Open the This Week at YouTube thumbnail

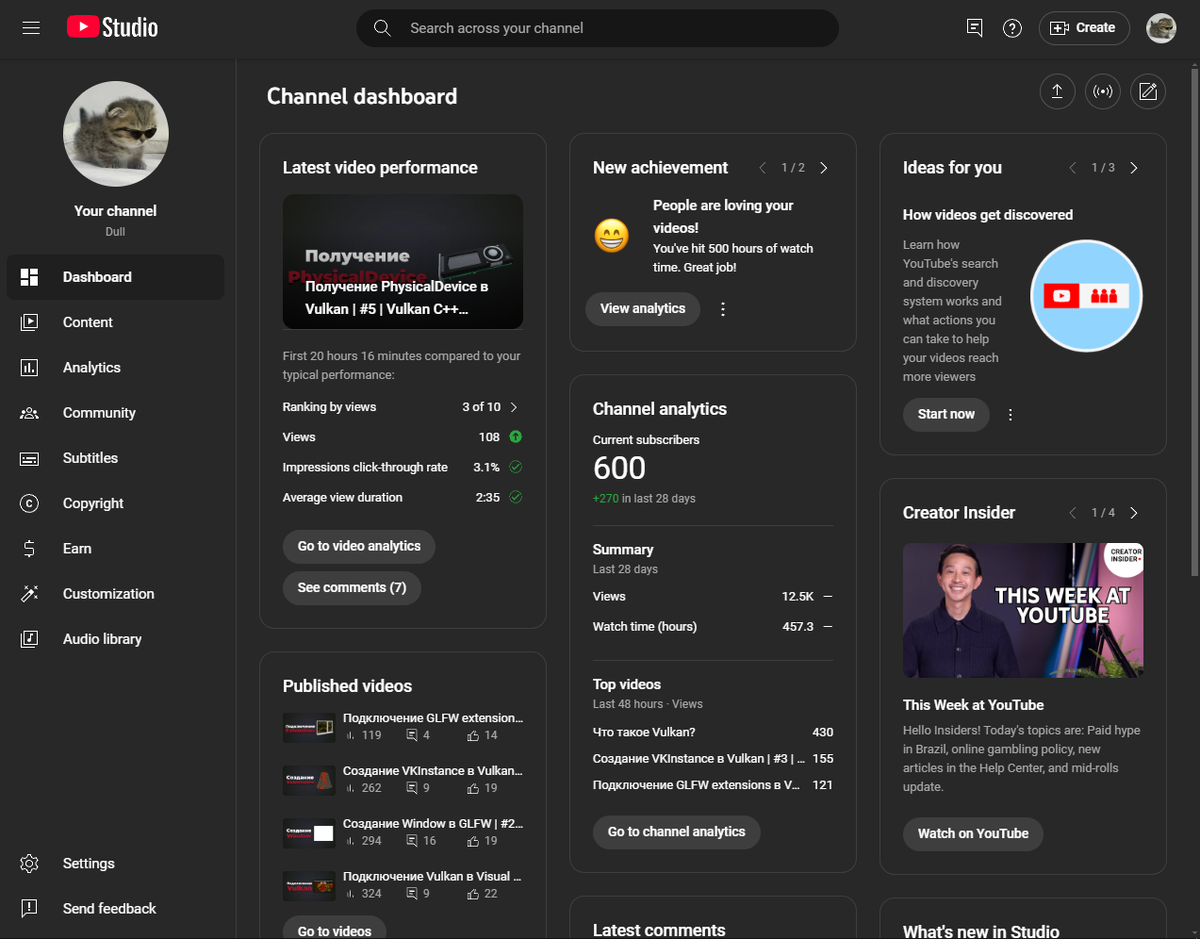pyautogui.click(x=1023, y=611)
